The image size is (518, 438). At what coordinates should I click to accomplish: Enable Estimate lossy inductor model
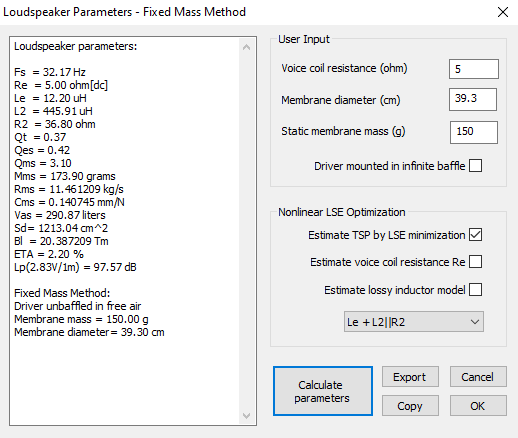pos(475,290)
